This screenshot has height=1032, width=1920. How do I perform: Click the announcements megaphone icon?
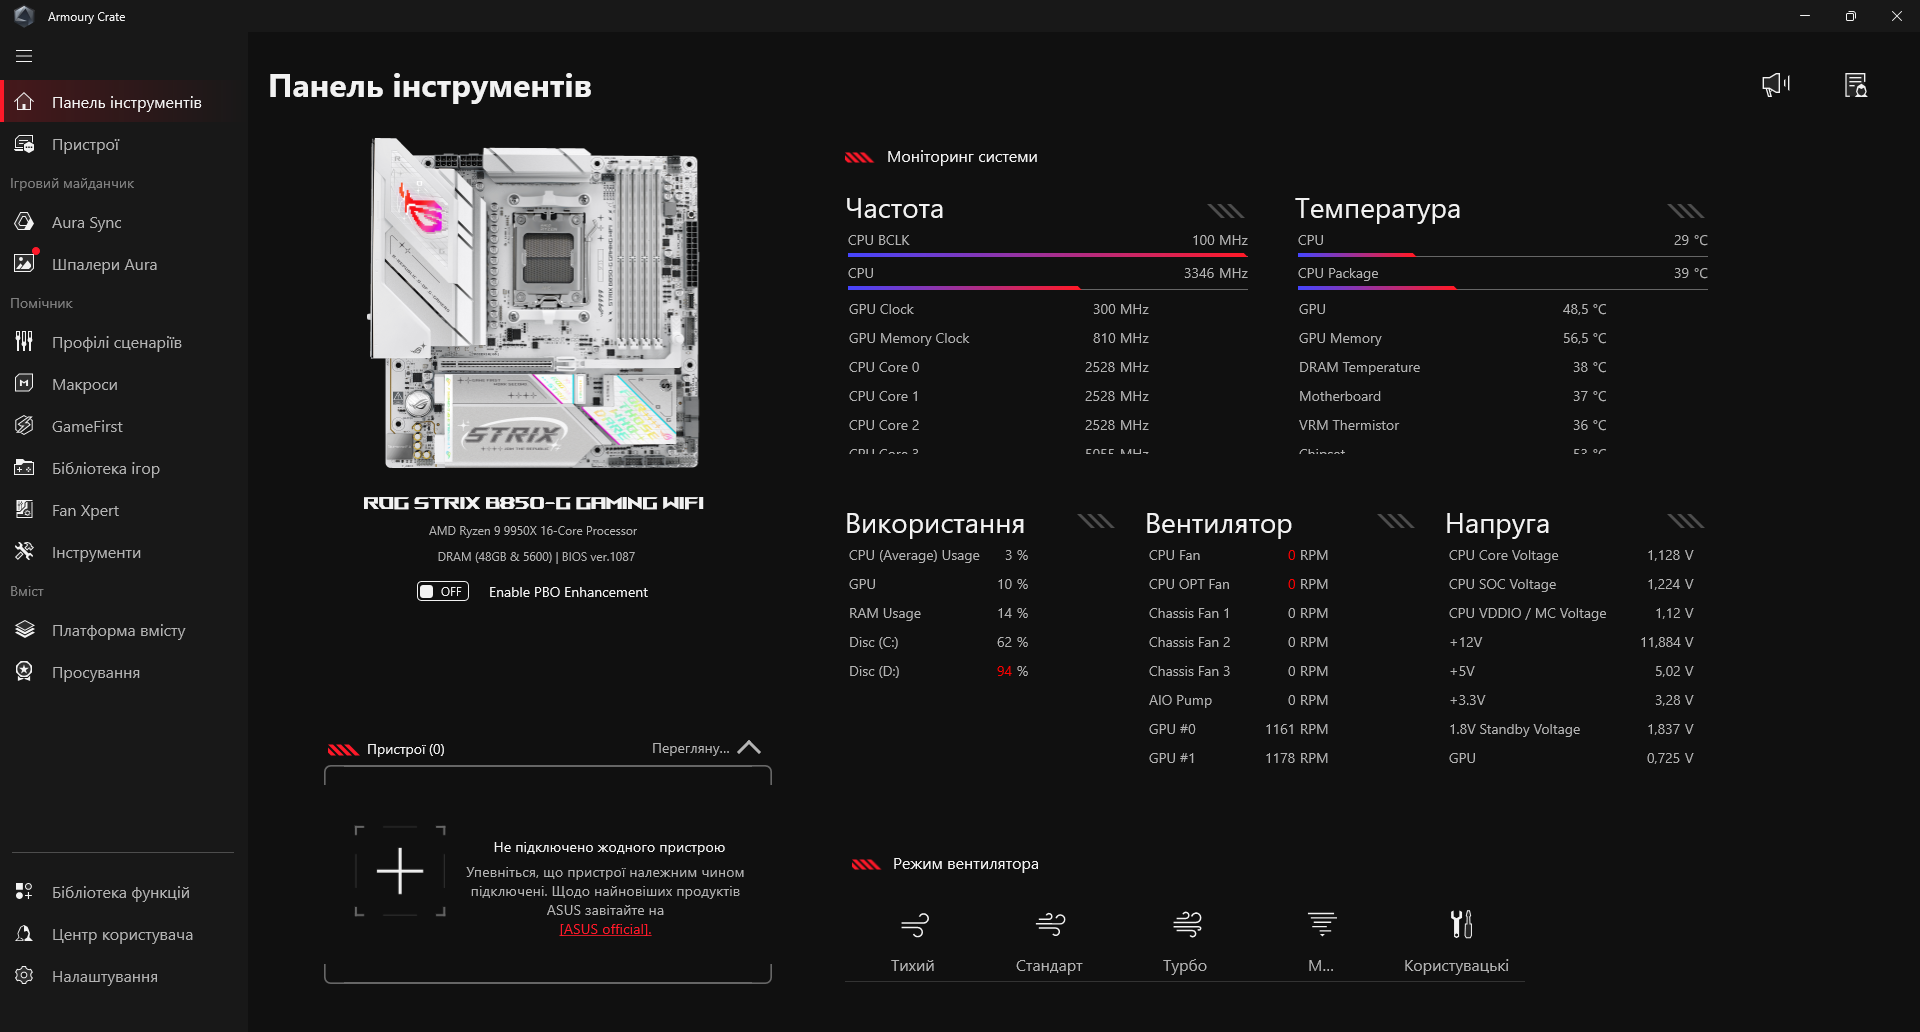coord(1776,85)
